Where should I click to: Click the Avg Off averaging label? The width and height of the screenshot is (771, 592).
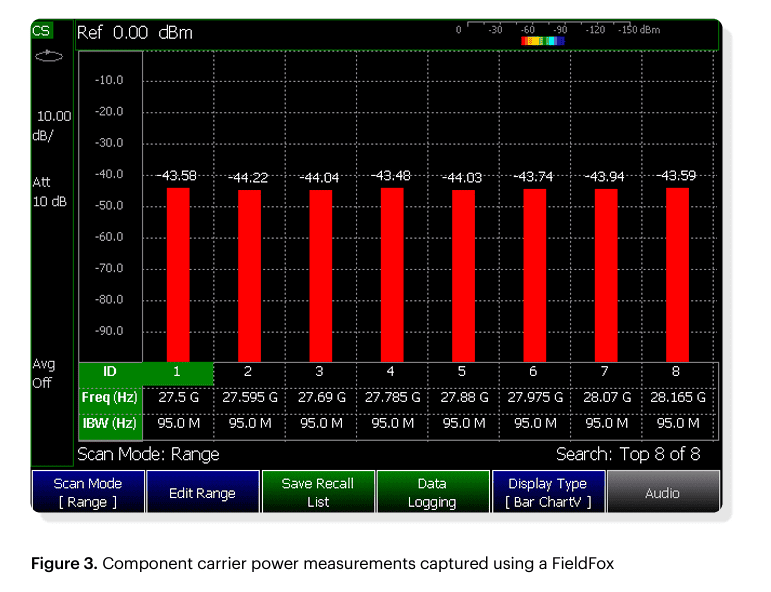coord(43,373)
